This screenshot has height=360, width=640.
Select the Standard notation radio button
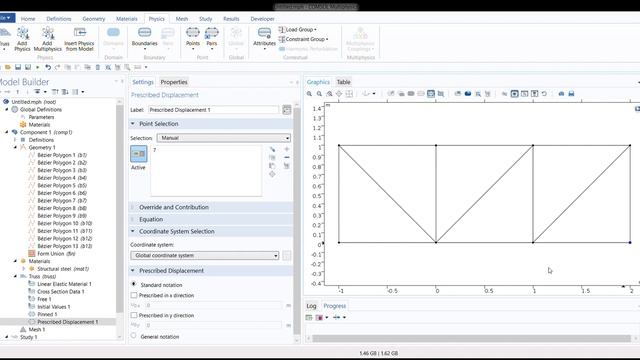(x=134, y=284)
